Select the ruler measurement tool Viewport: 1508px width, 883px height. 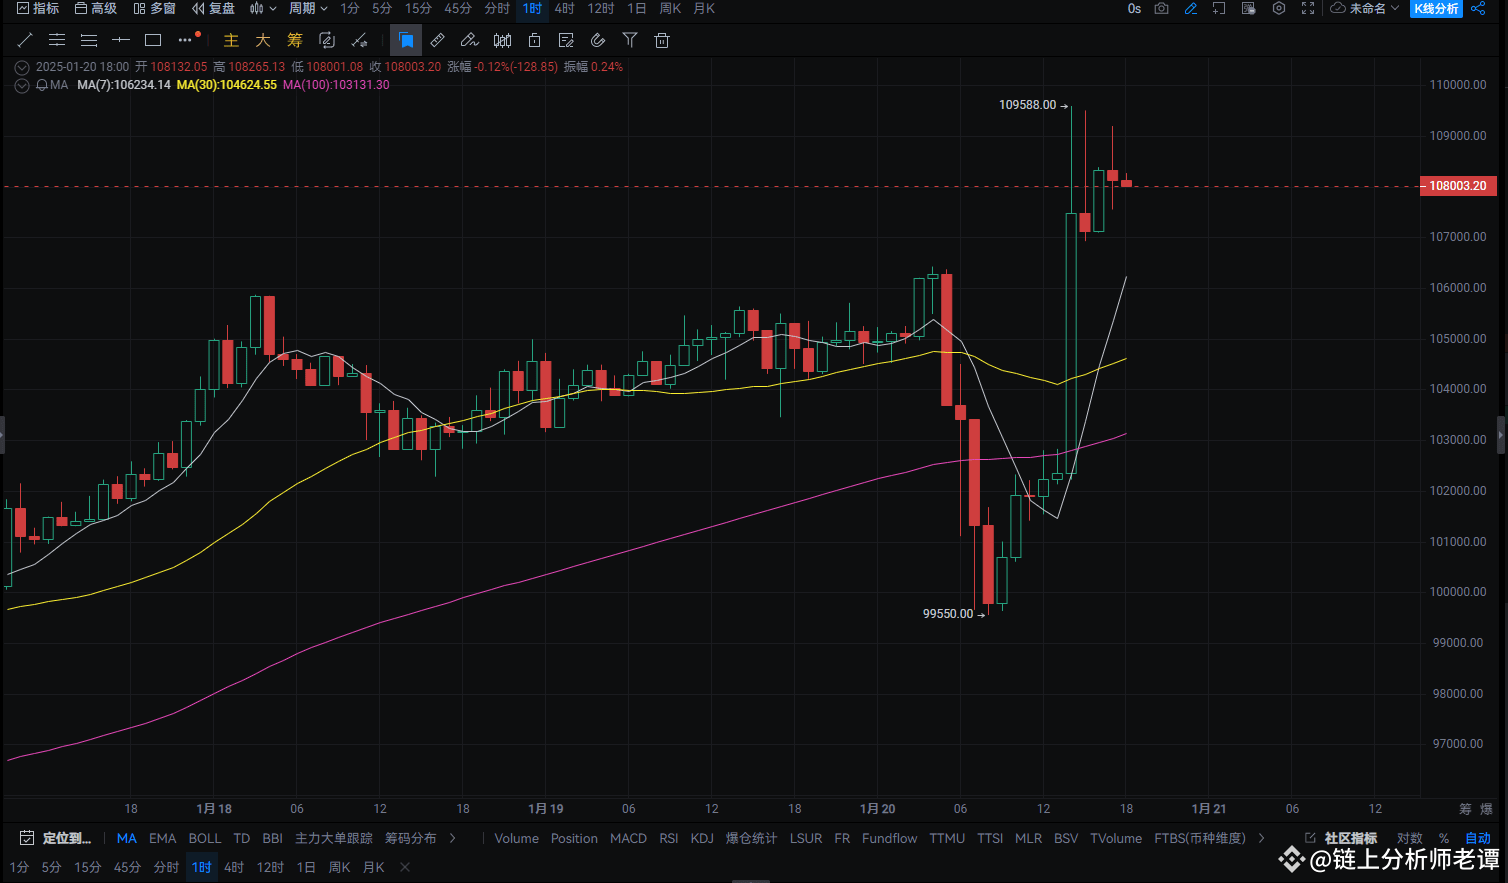coord(438,40)
